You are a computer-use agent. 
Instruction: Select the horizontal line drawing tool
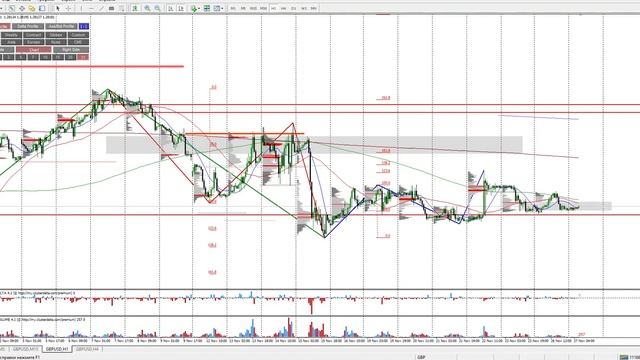[91, 8]
